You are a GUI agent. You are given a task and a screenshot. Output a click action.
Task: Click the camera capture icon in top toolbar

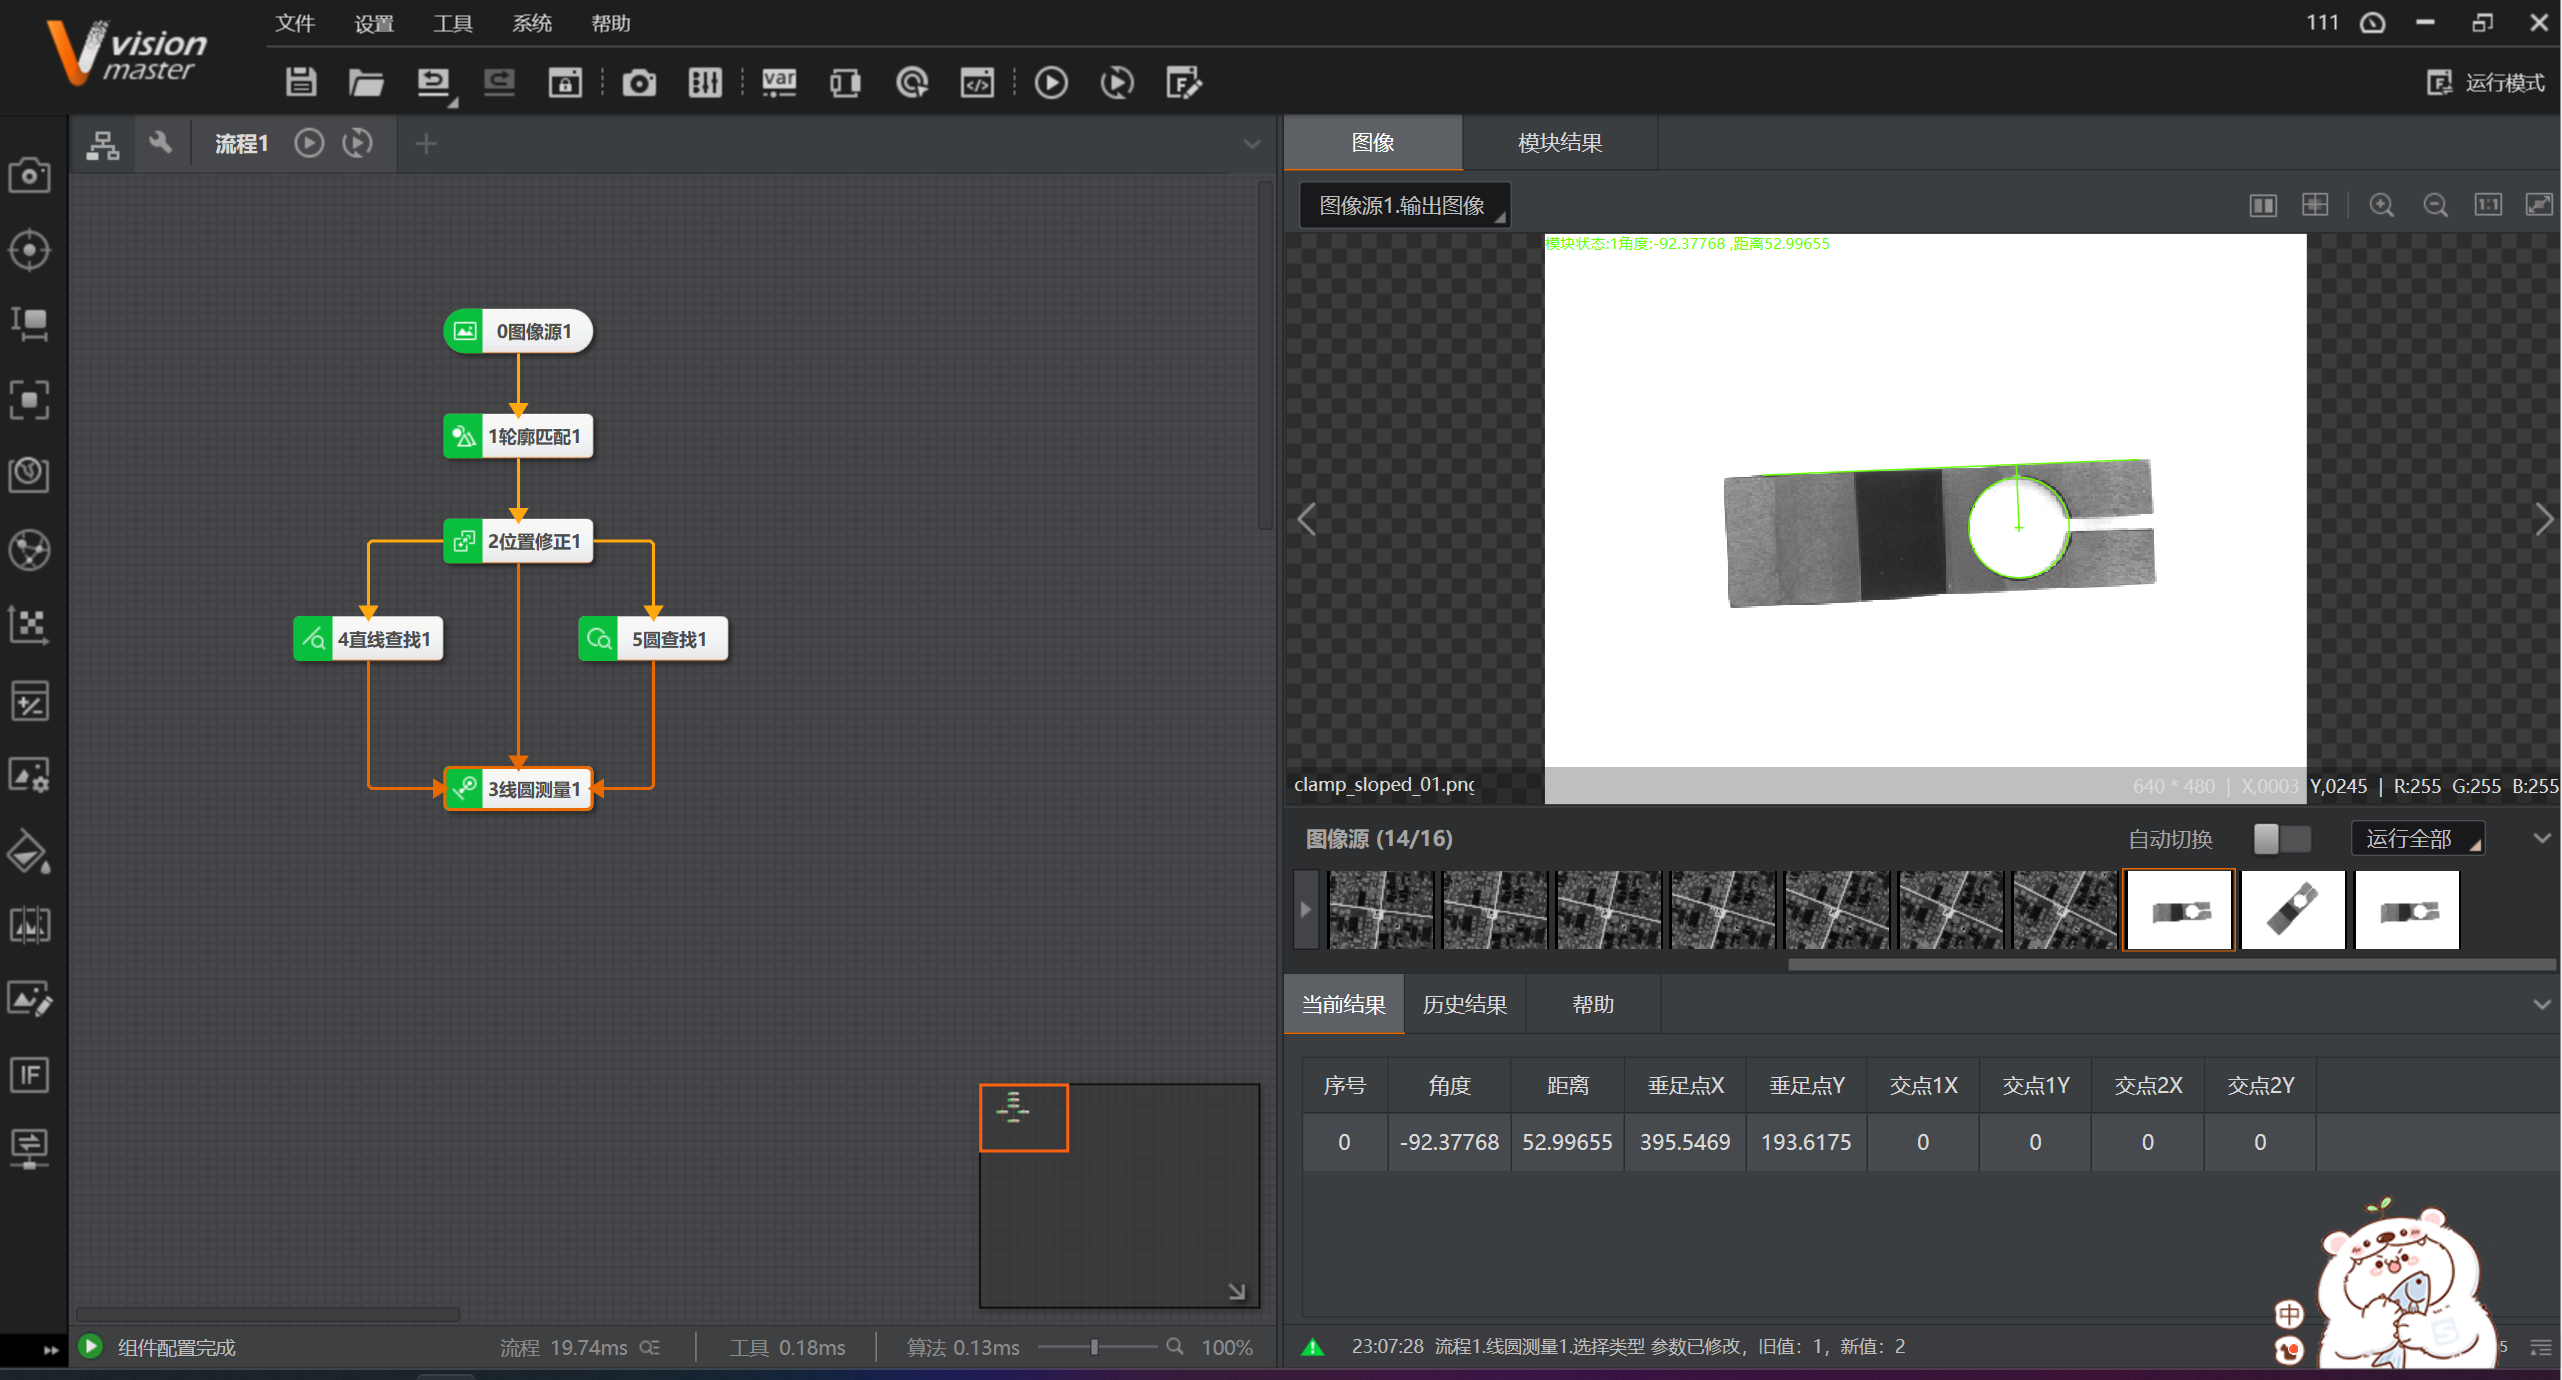[639, 82]
